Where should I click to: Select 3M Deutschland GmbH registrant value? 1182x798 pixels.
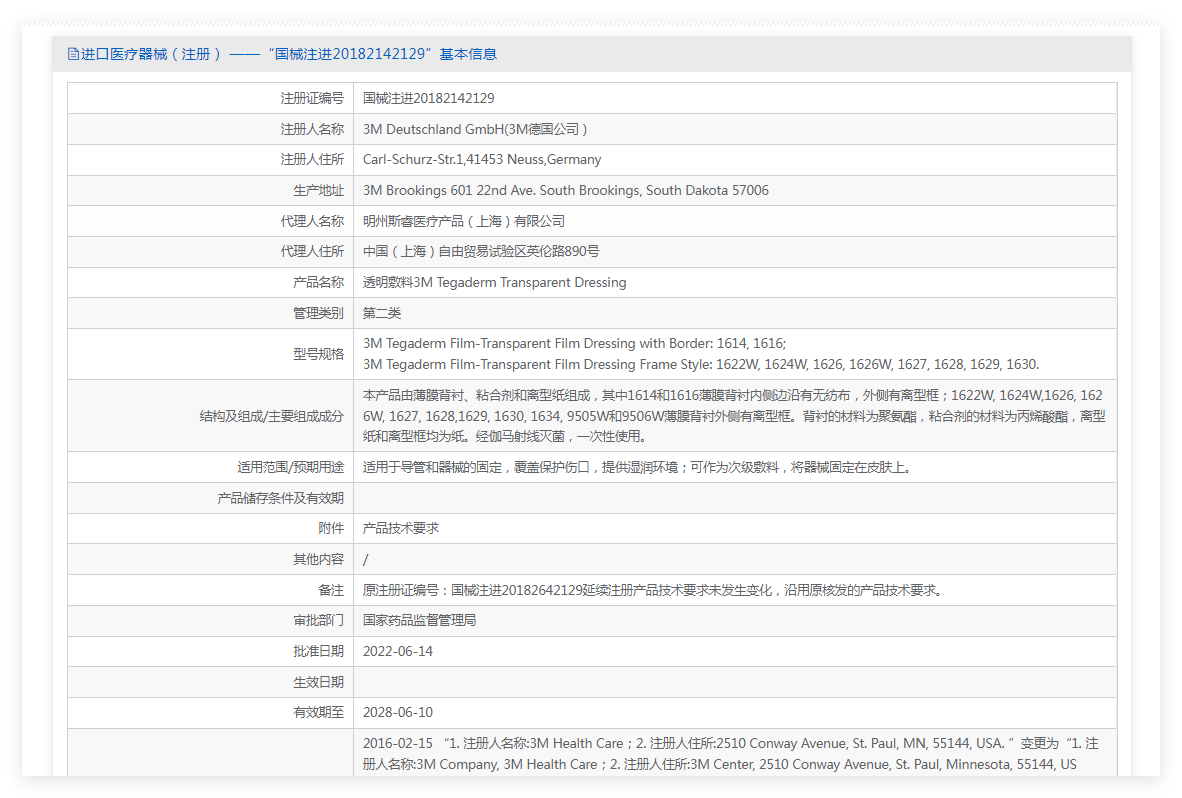pyautogui.click(x=475, y=130)
